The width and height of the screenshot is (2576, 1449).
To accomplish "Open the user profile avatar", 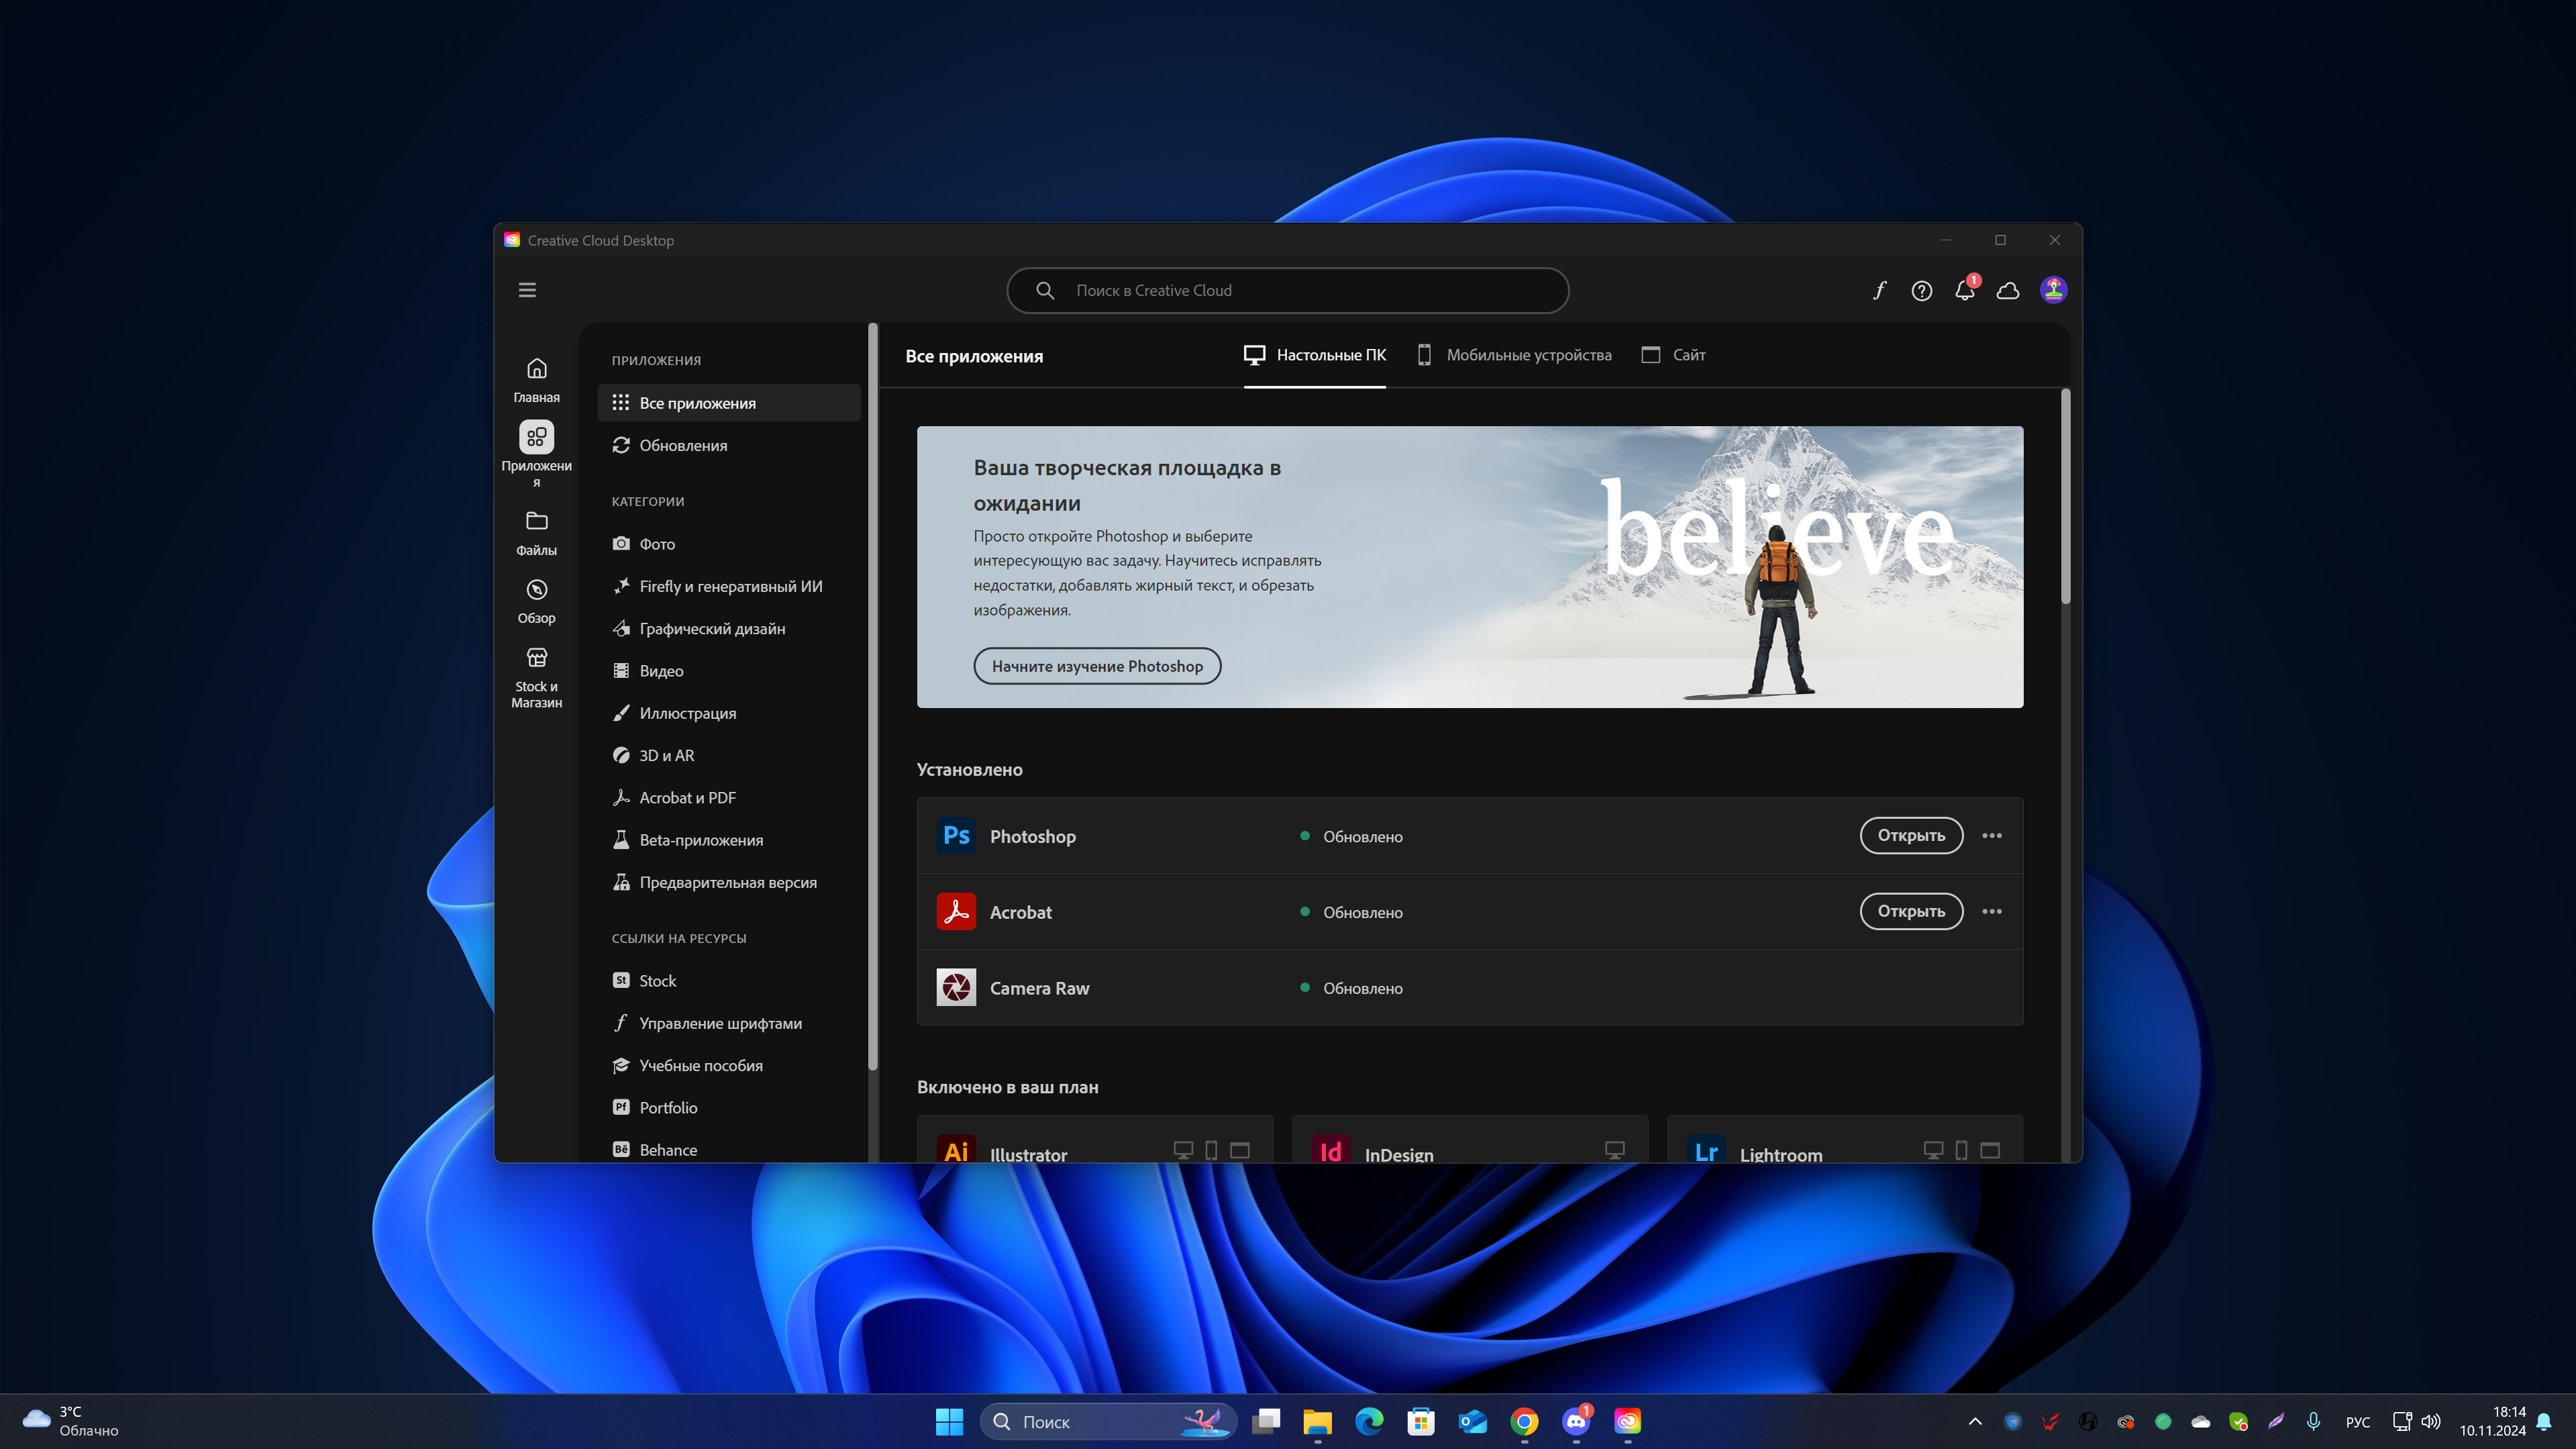I will point(2053,290).
